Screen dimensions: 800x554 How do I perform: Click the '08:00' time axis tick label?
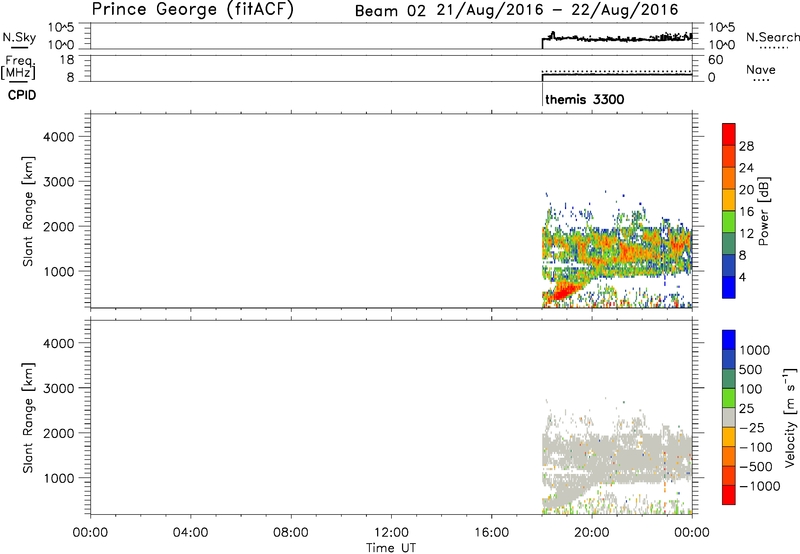tap(291, 533)
